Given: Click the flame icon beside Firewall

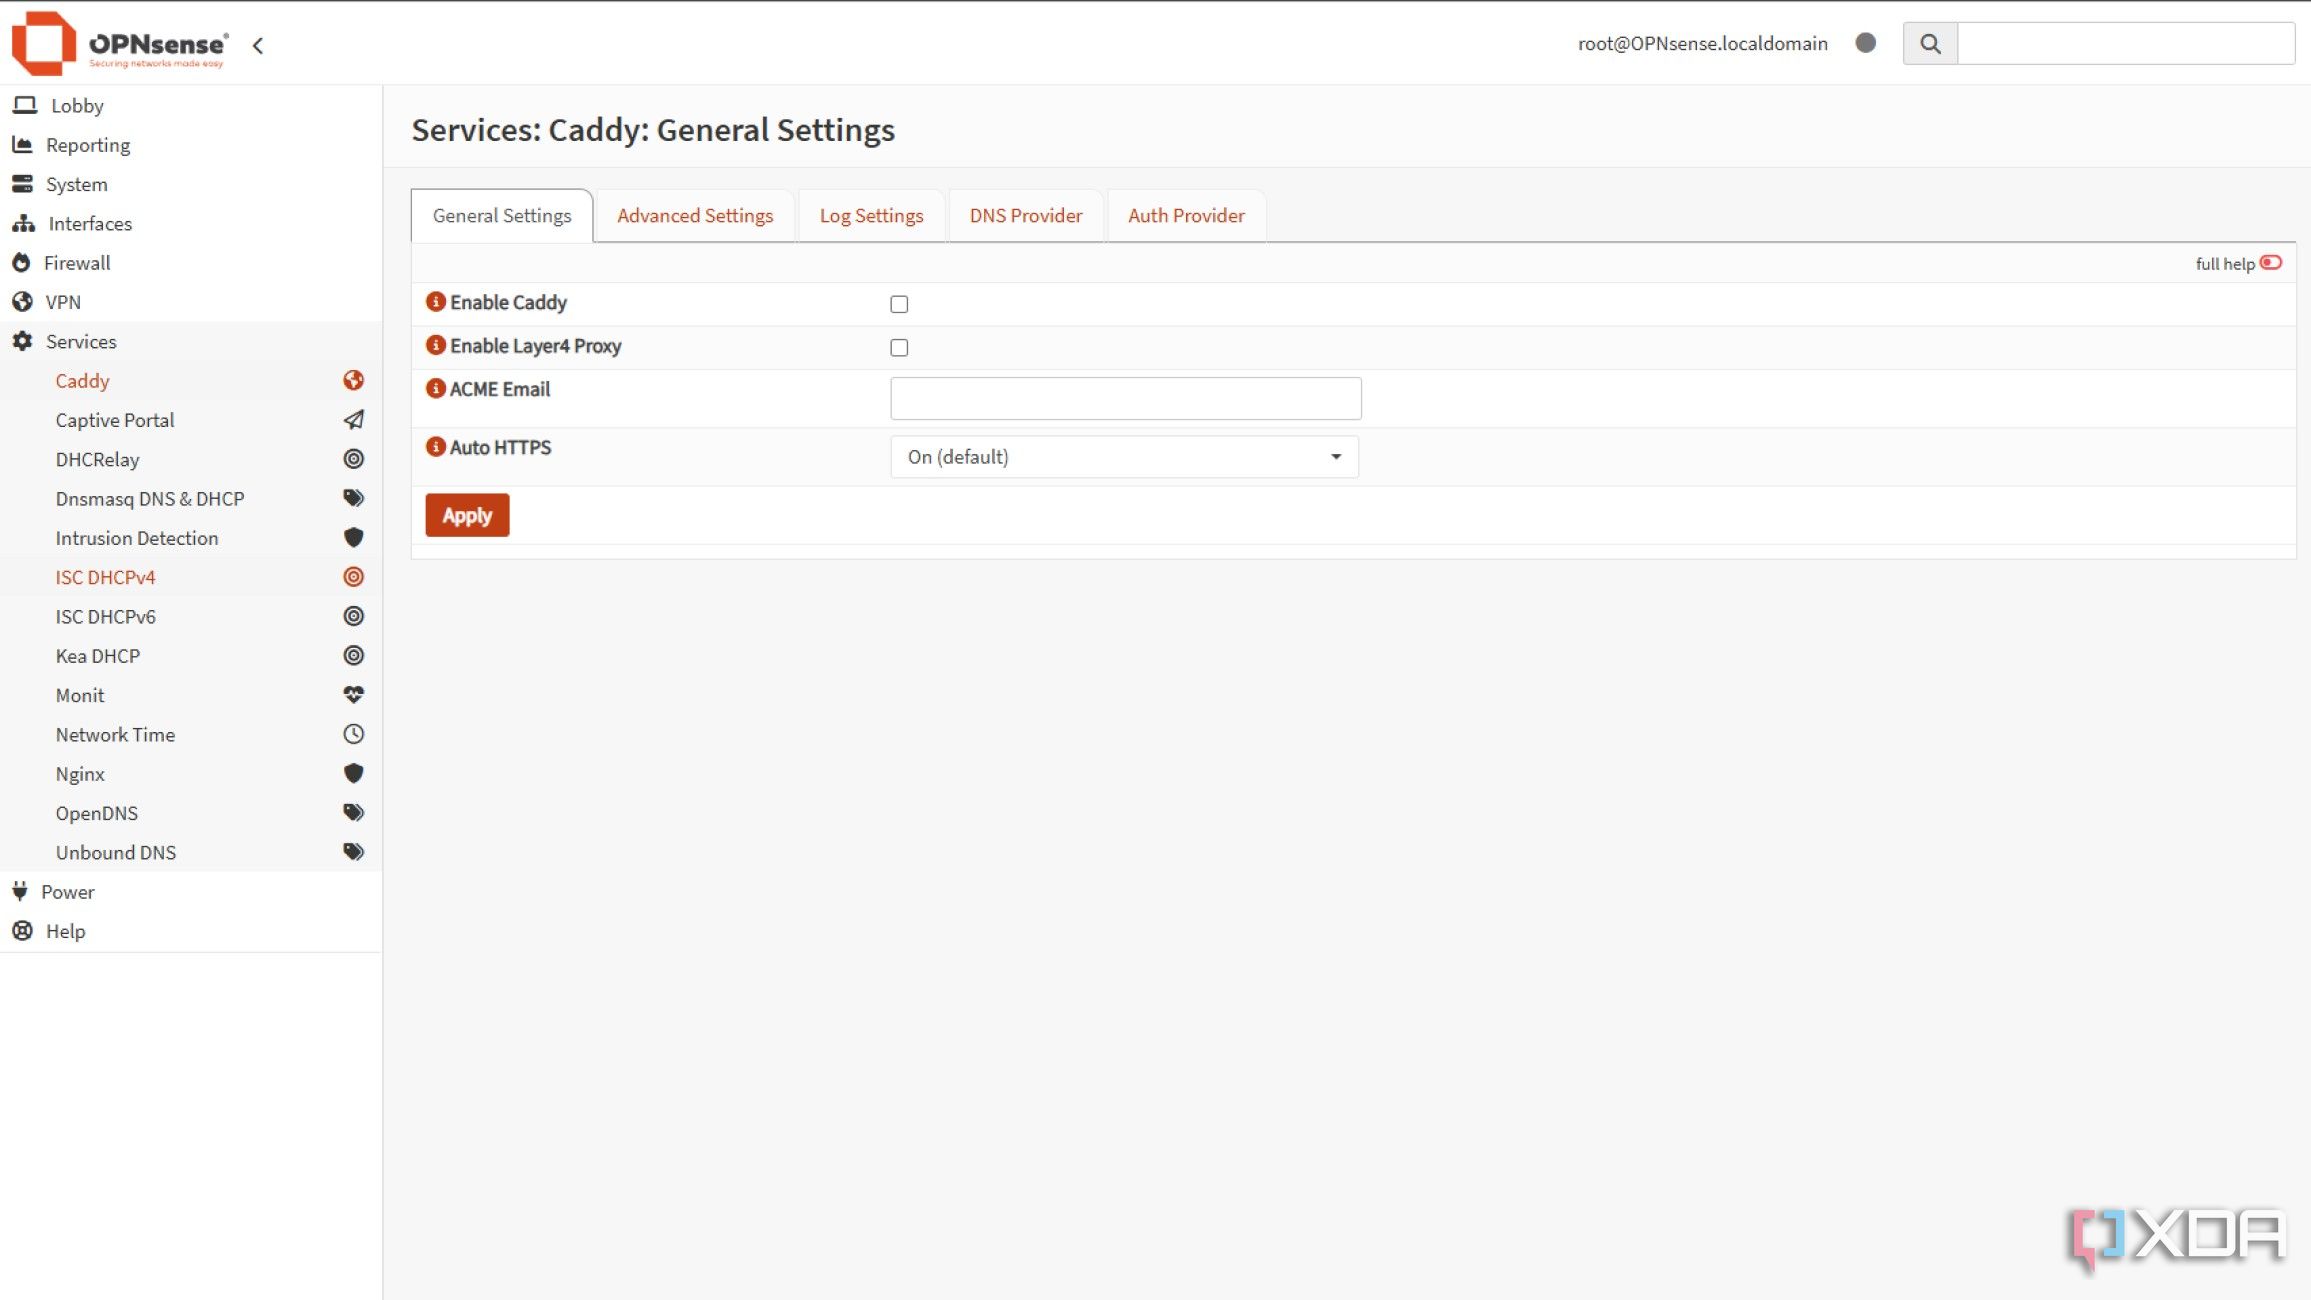Looking at the screenshot, I should pyautogui.click(x=21, y=263).
